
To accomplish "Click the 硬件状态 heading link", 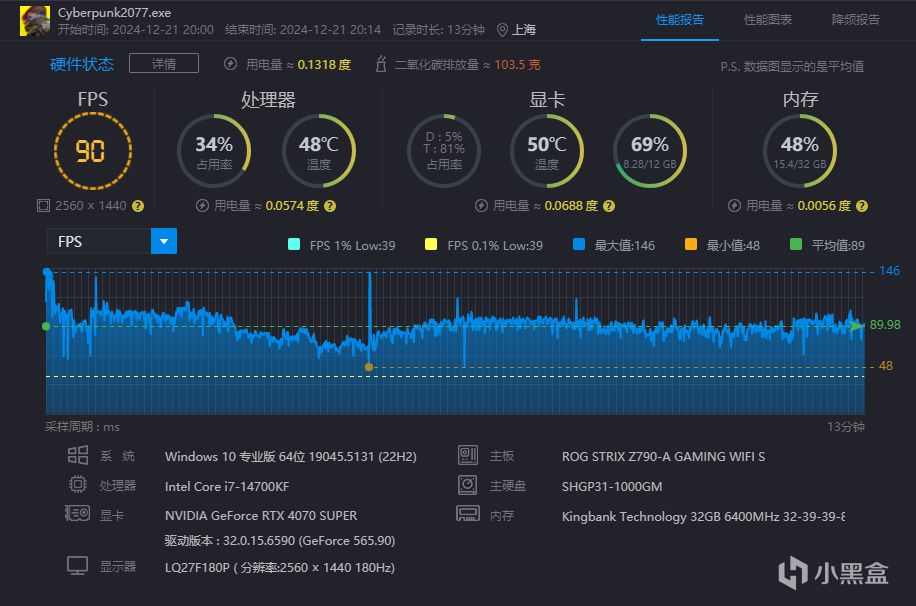I will click(82, 64).
